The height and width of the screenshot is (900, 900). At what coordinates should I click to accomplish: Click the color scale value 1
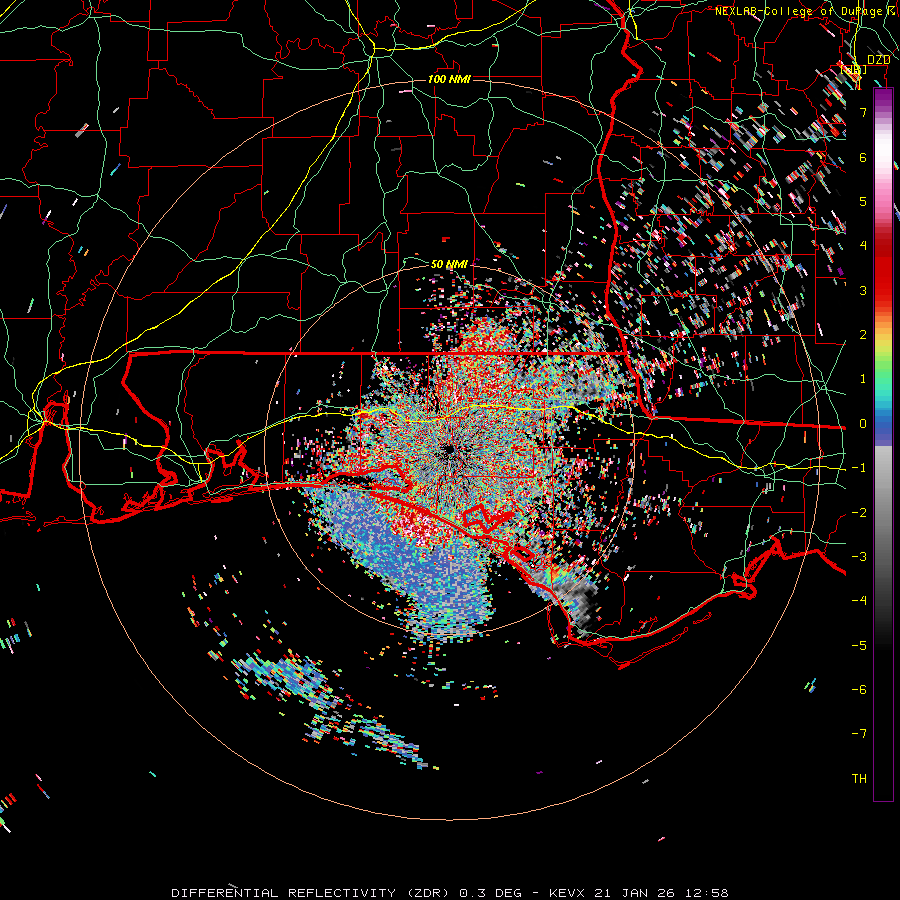pyautogui.click(x=863, y=379)
